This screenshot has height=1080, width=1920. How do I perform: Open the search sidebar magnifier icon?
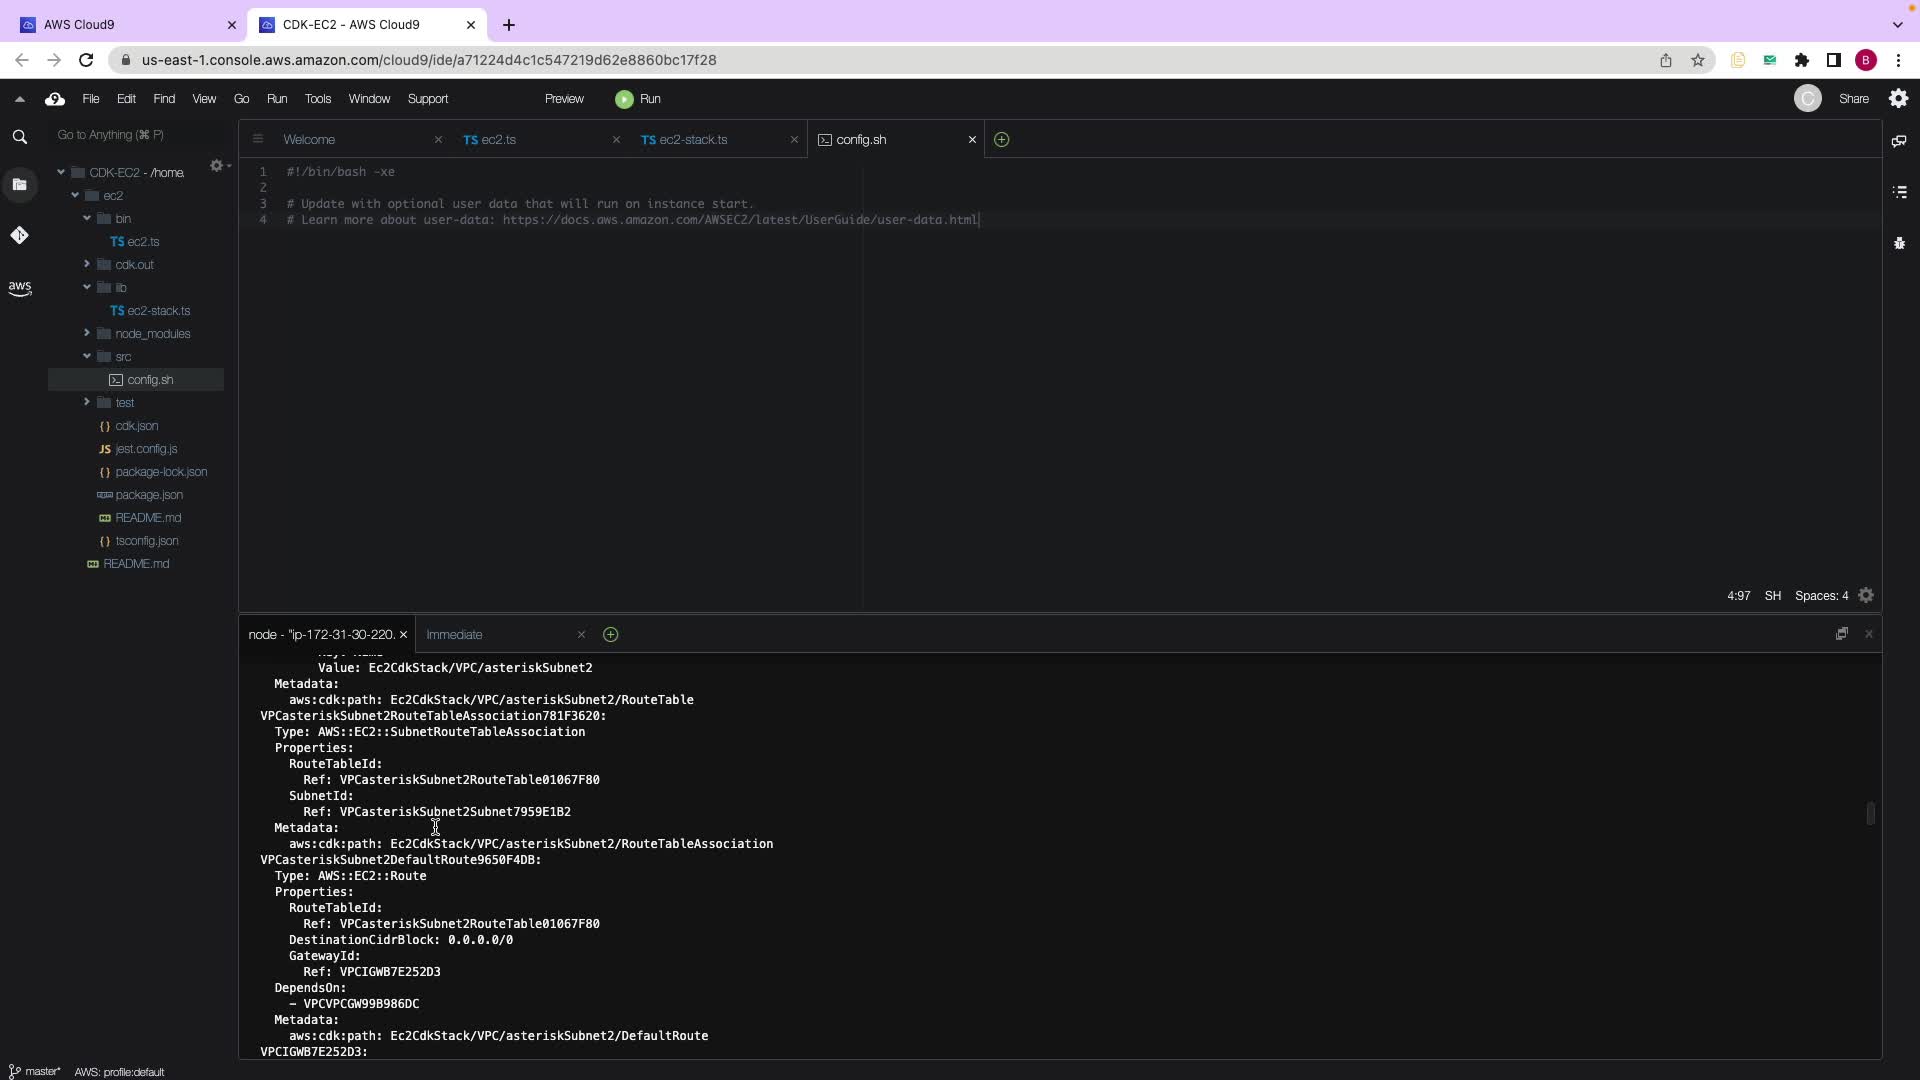pyautogui.click(x=19, y=137)
